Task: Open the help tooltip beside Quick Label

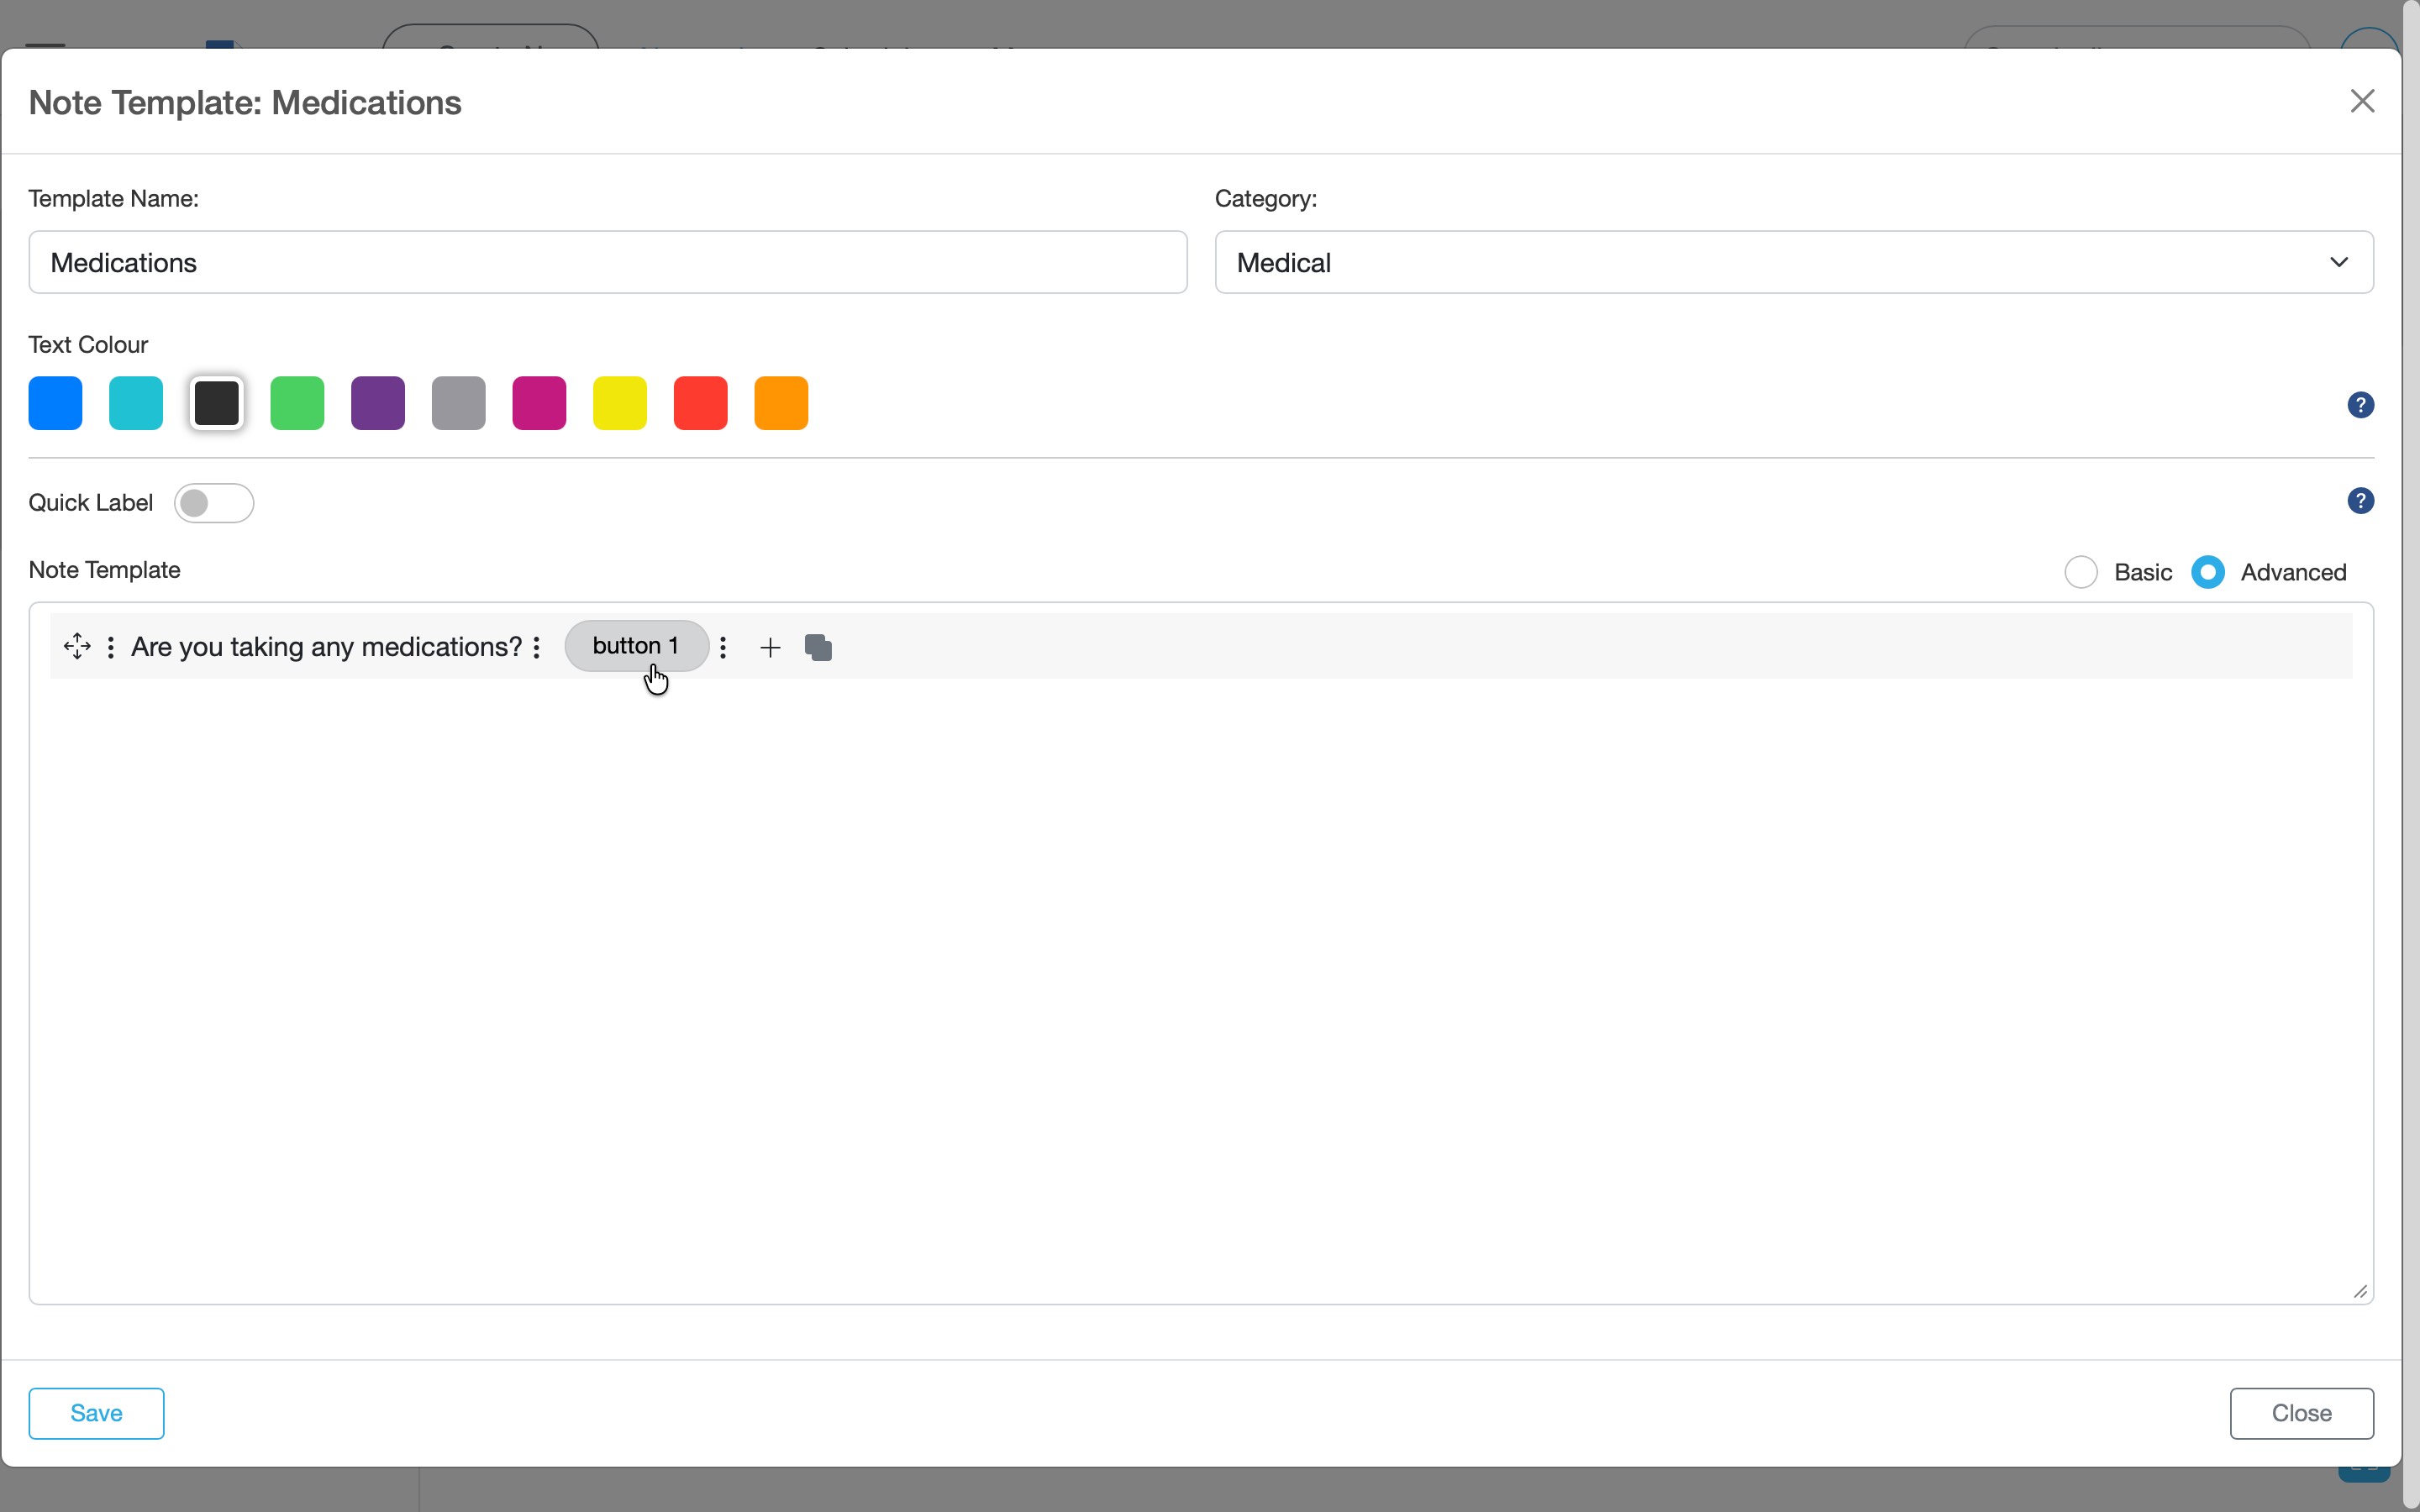Action: (x=2361, y=500)
